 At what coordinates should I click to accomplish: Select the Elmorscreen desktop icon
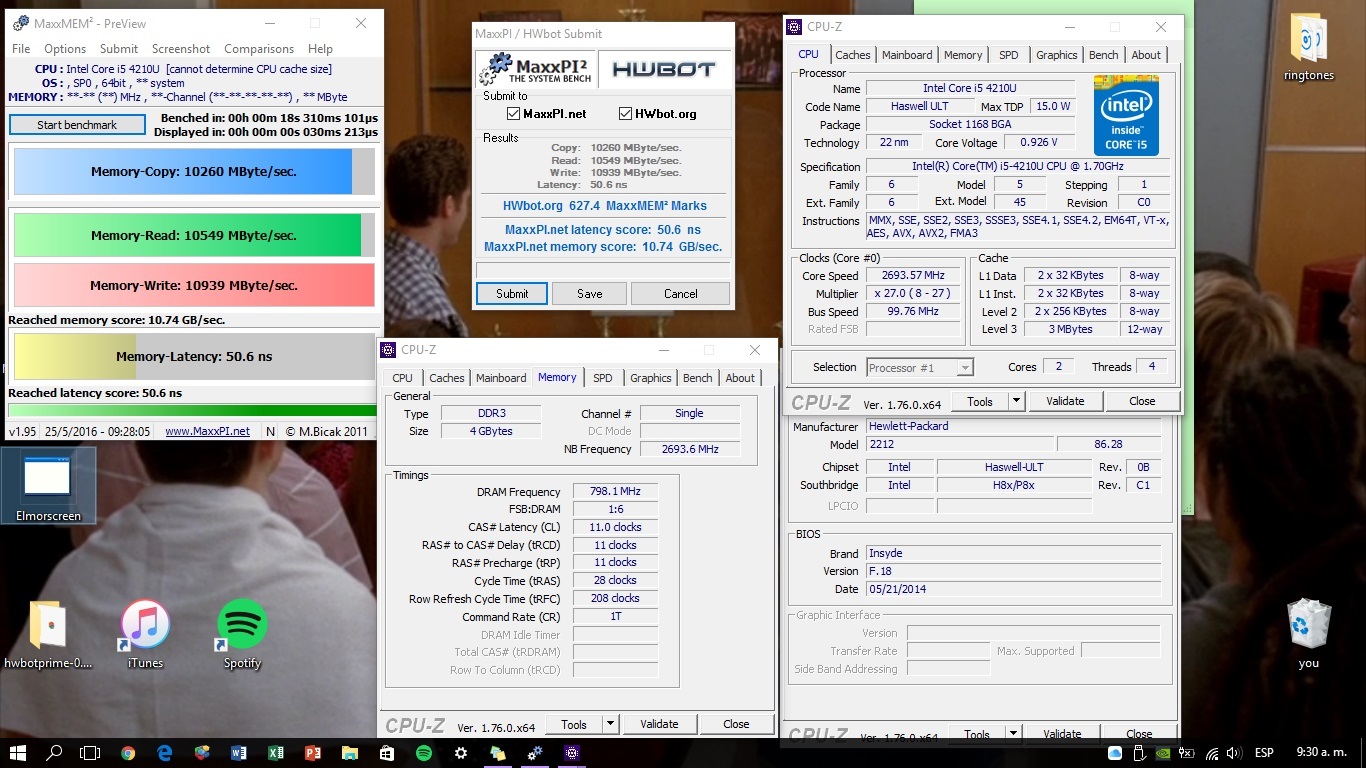tap(48, 485)
